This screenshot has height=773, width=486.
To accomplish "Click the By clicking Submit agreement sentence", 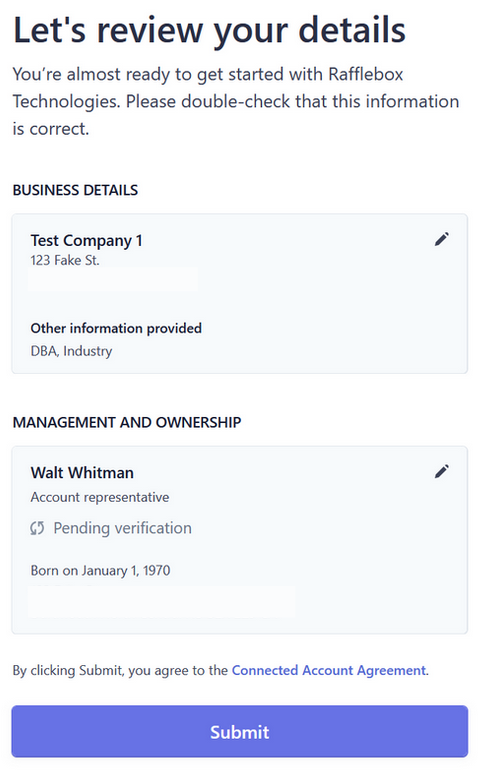I will [220, 670].
